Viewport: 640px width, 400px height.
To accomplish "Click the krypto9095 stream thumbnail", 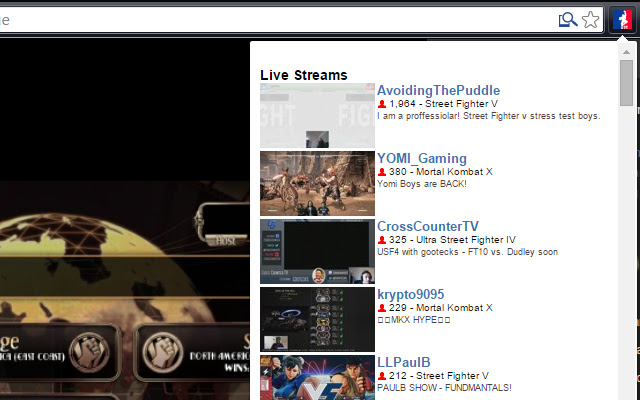I will [317, 319].
